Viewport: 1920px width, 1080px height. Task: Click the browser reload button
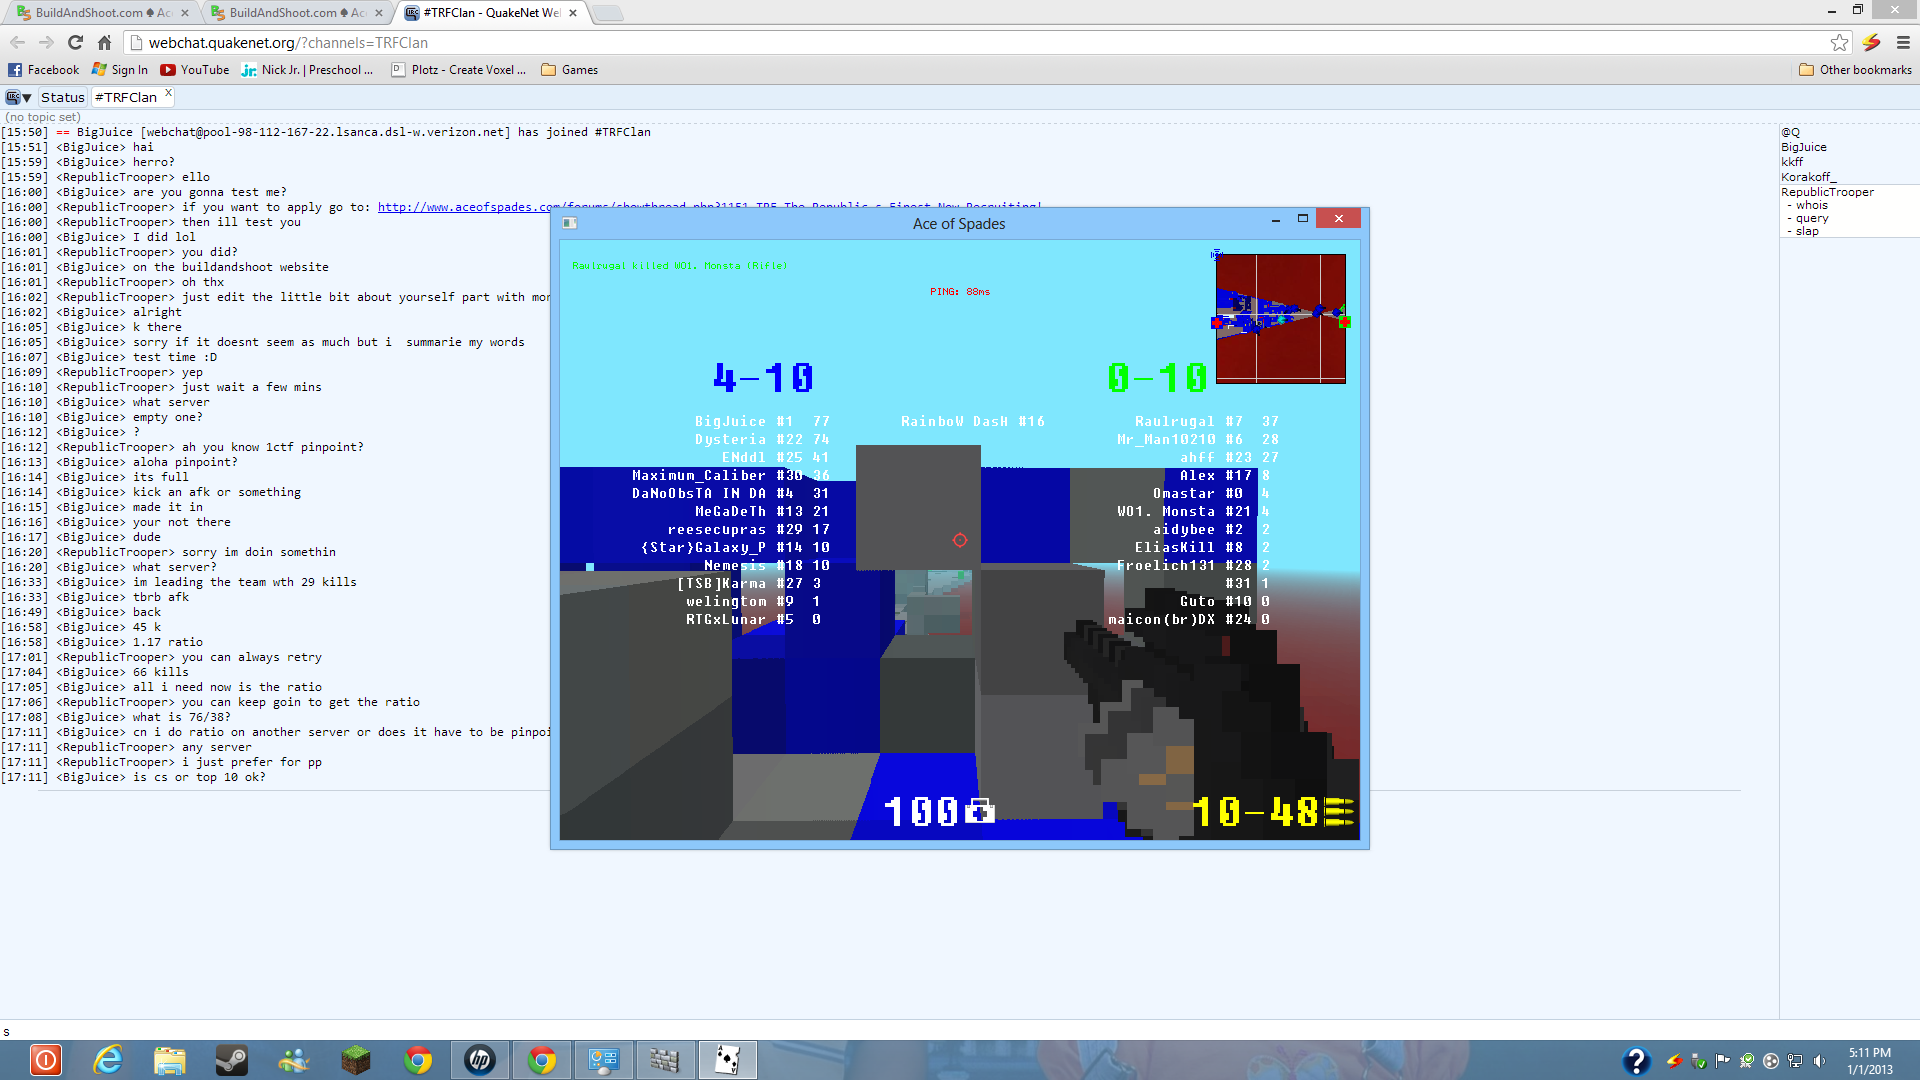tap(75, 42)
